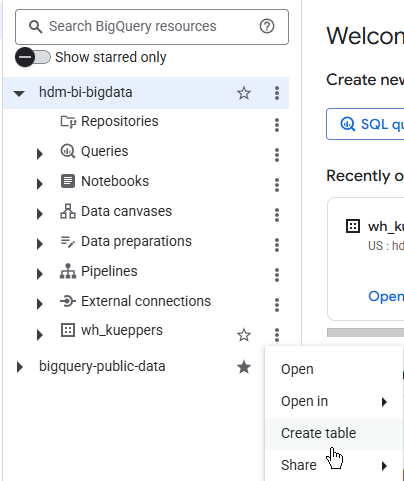Image resolution: width=404 pixels, height=481 pixels.
Task: Click the help icon in search box
Action: [267, 26]
